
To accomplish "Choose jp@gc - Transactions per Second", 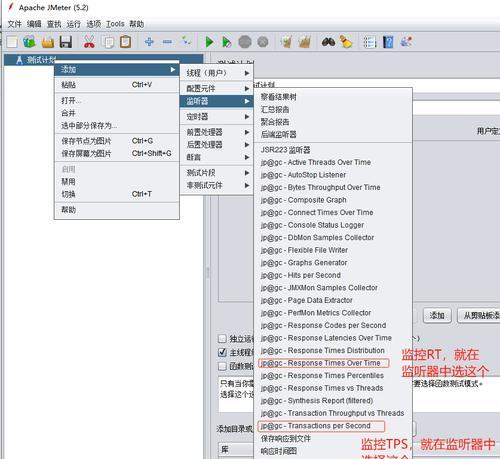I will click(333, 426).
